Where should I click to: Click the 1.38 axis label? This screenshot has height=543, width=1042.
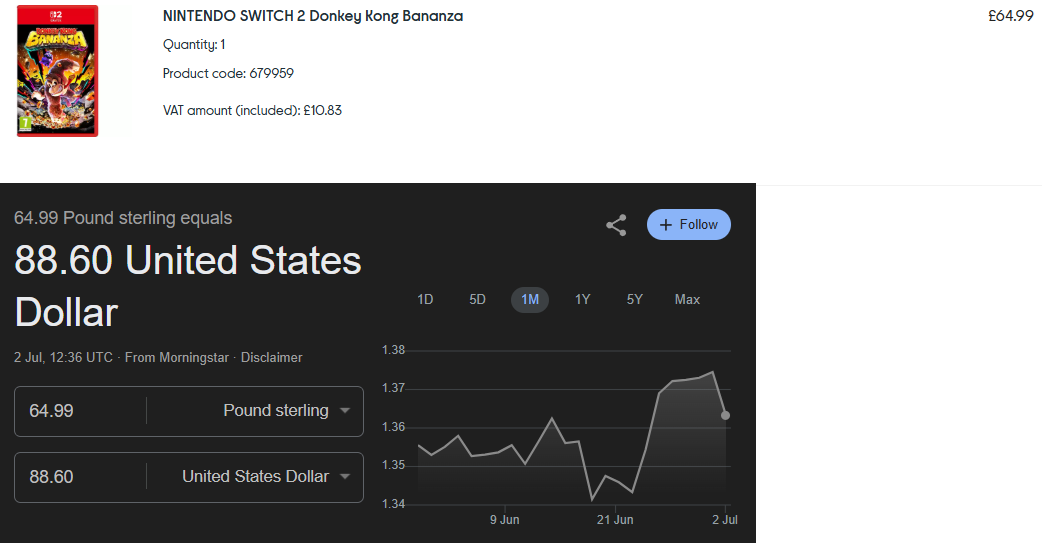393,350
